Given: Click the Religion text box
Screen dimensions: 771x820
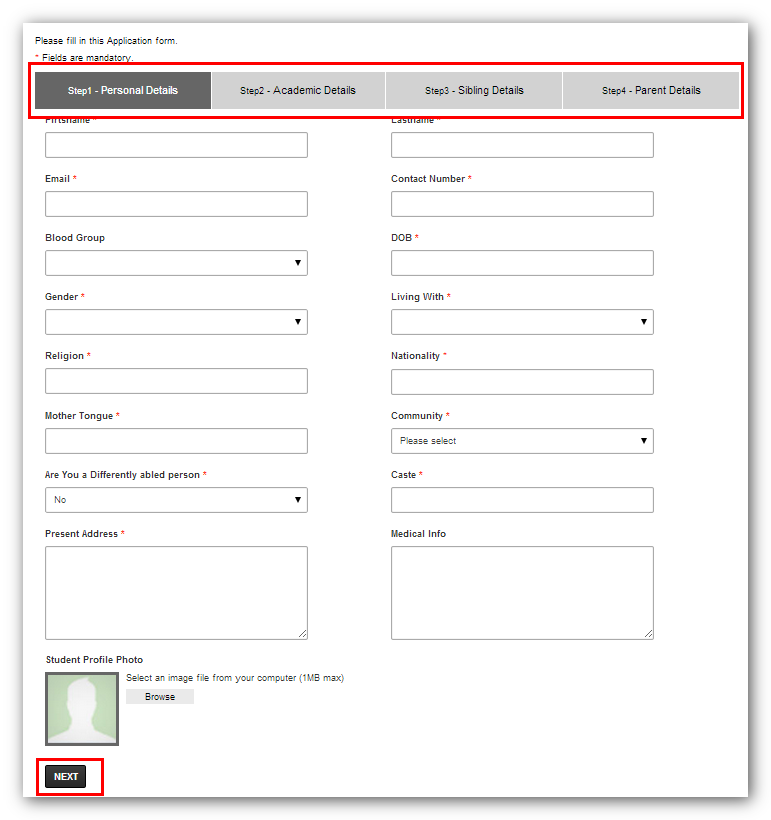Looking at the screenshot, I should [176, 381].
